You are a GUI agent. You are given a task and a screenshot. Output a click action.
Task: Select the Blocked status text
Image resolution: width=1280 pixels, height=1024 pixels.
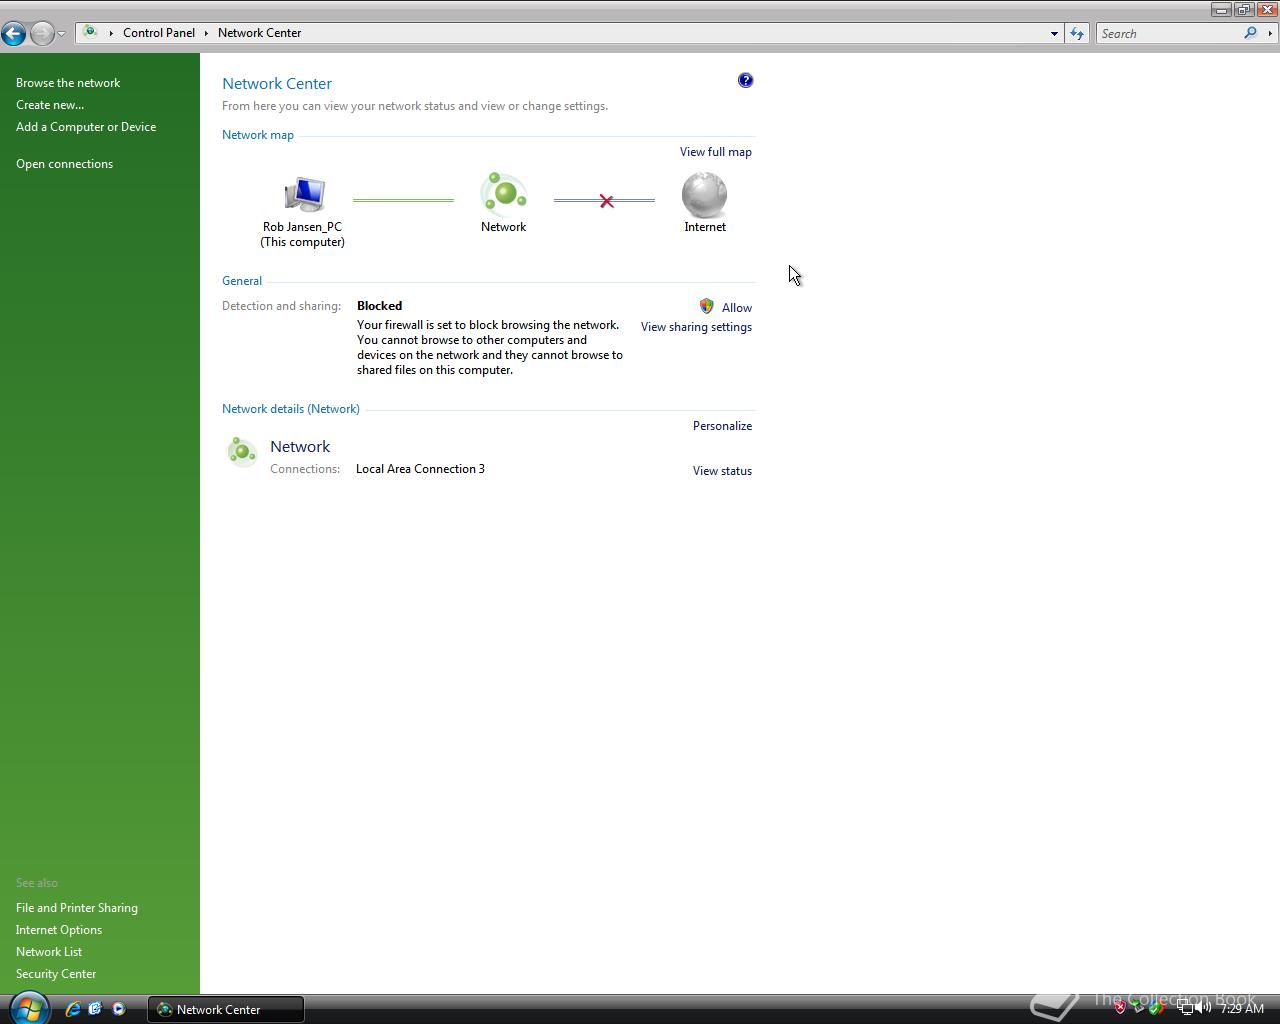coord(379,306)
